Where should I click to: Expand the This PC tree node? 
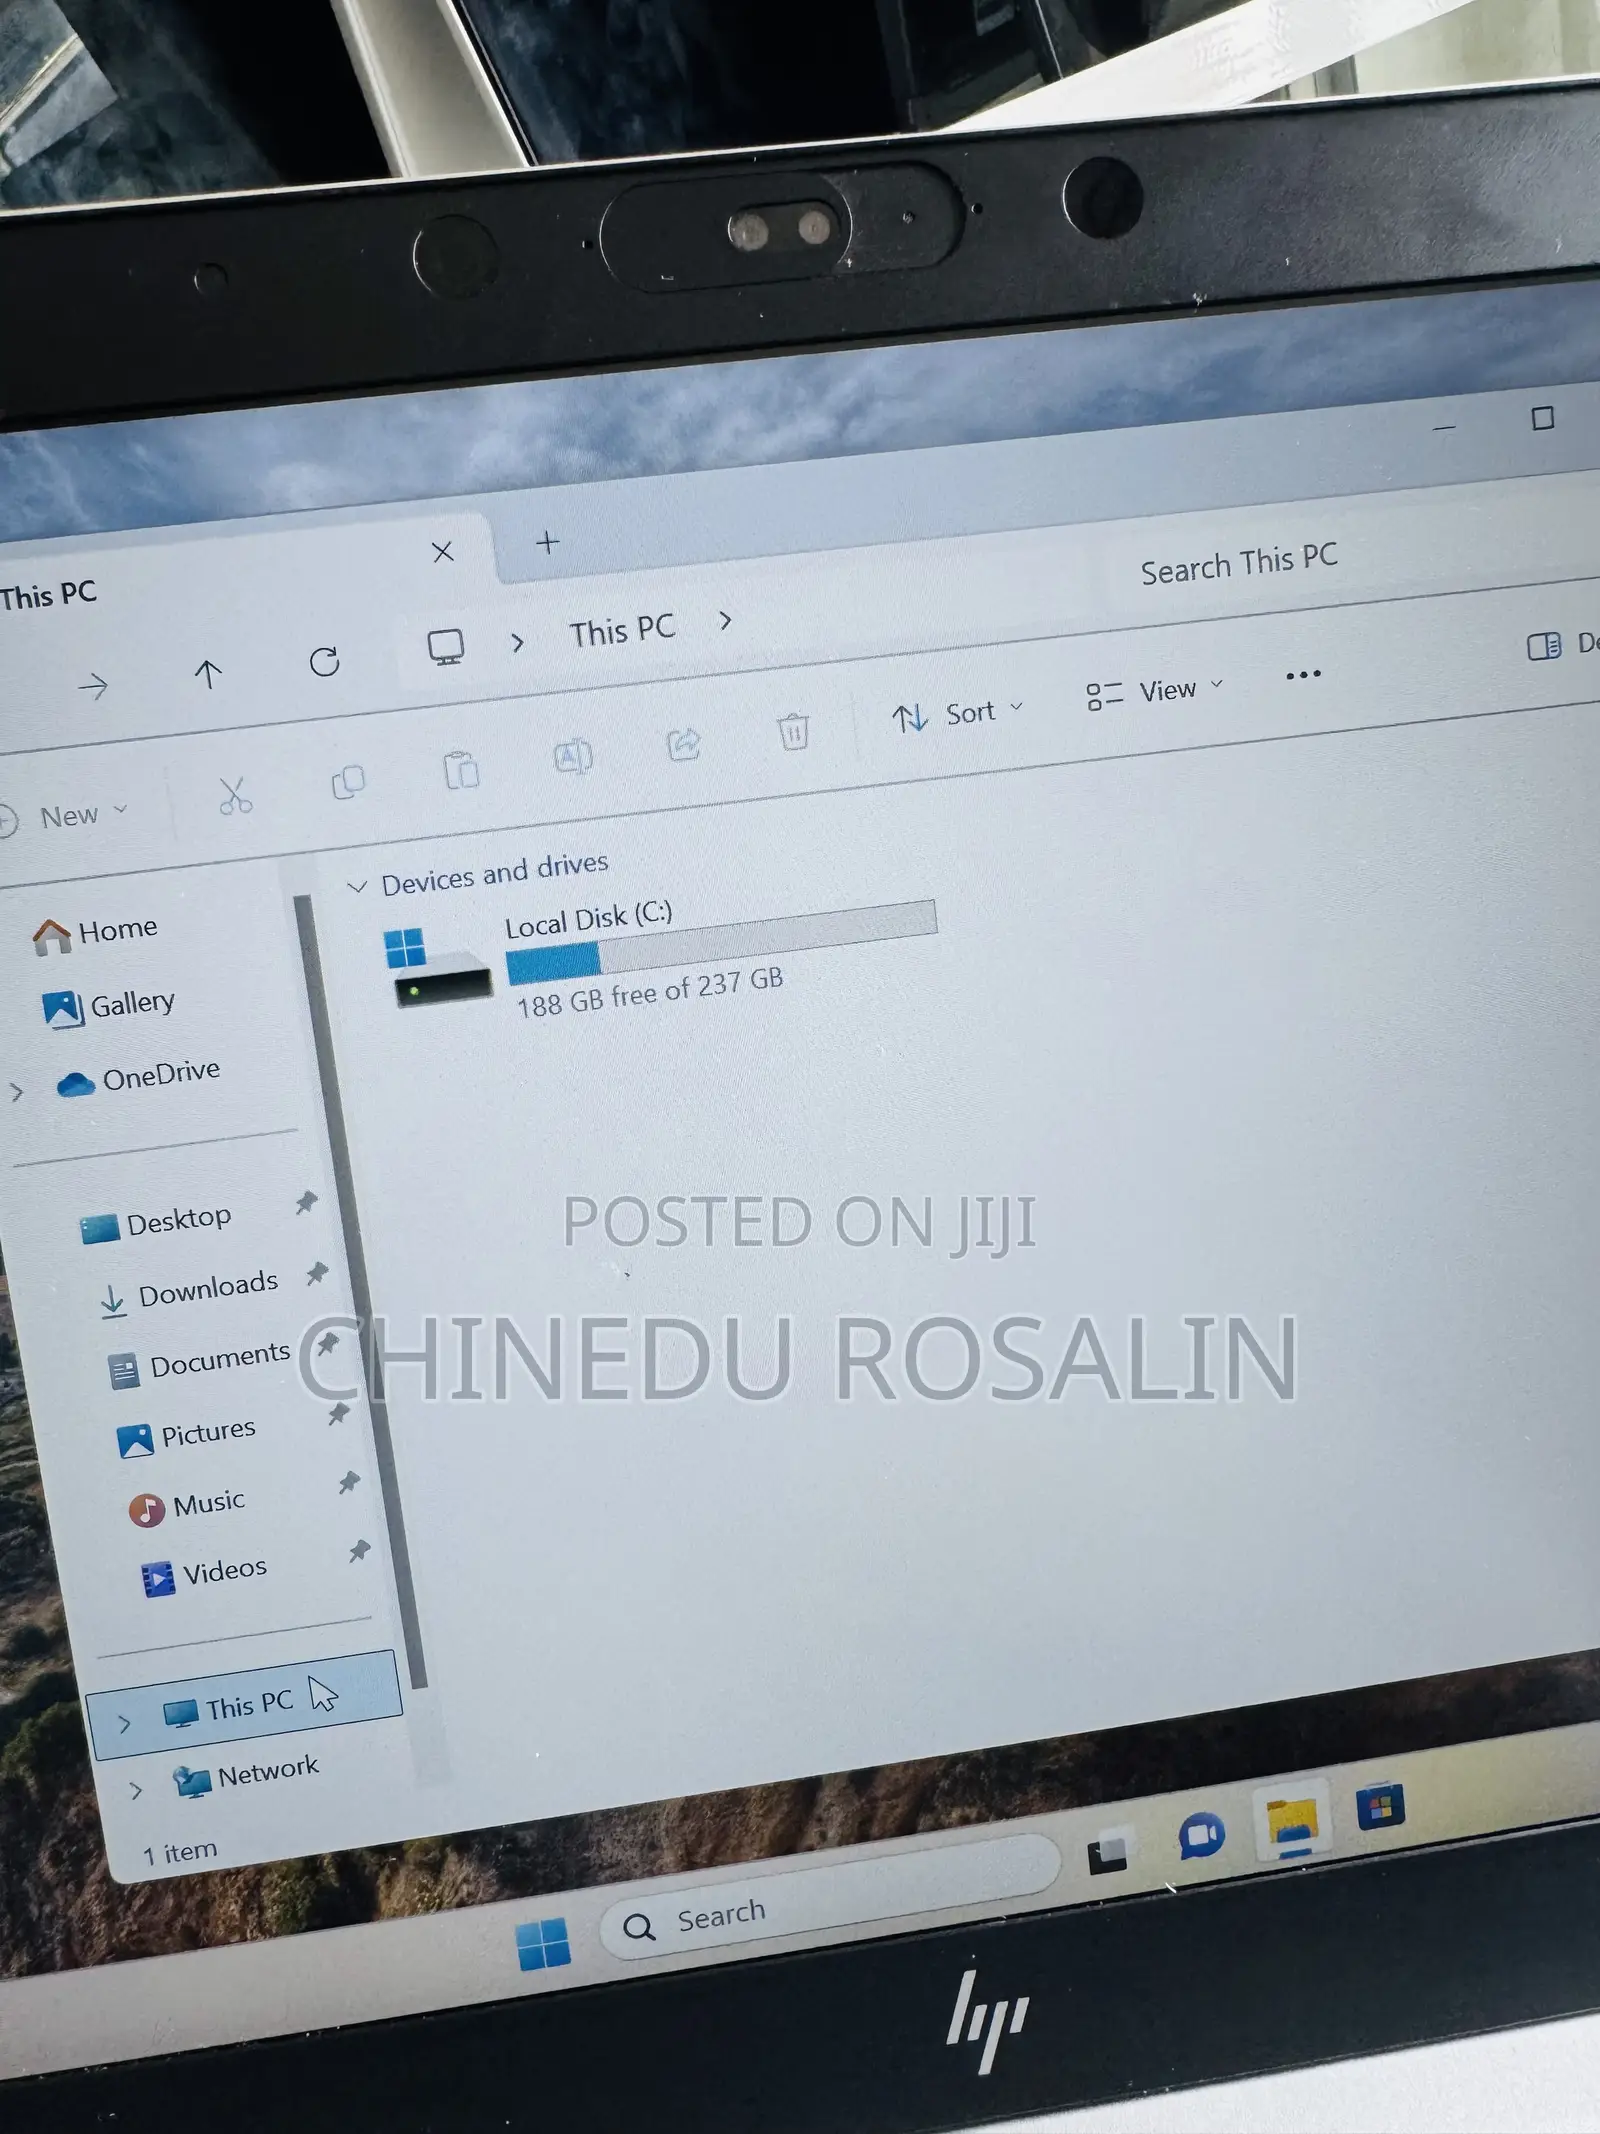point(124,1723)
